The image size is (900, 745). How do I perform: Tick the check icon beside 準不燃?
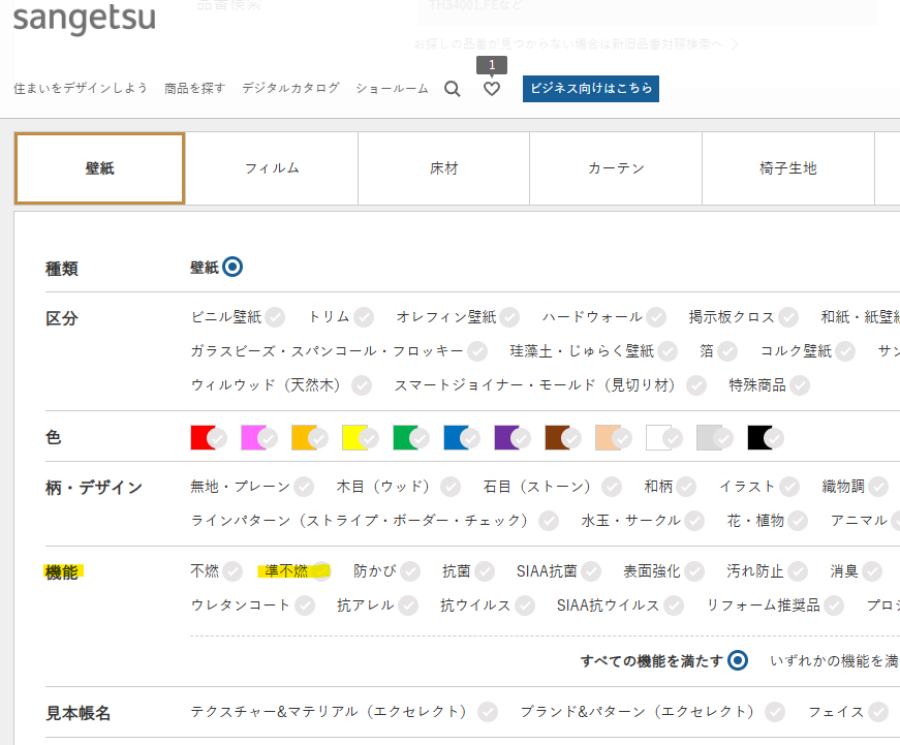[321, 572]
